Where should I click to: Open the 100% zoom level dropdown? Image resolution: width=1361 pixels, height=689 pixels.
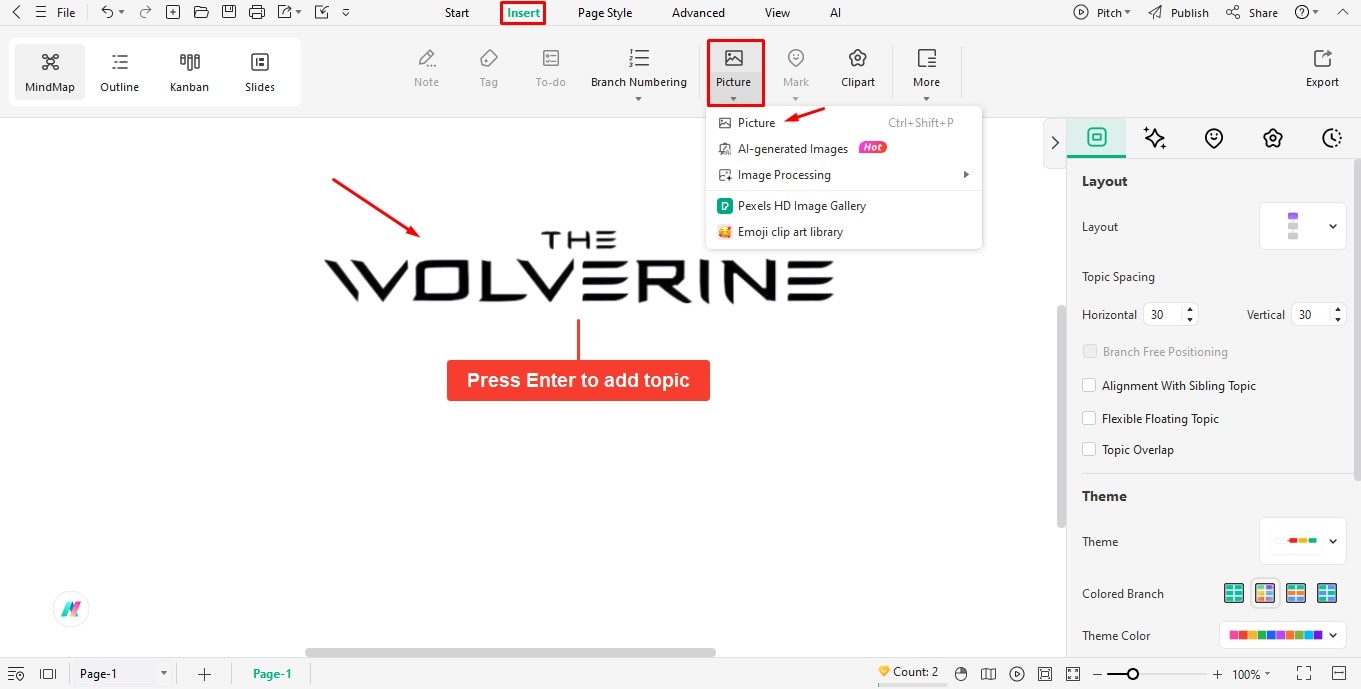(1251, 674)
